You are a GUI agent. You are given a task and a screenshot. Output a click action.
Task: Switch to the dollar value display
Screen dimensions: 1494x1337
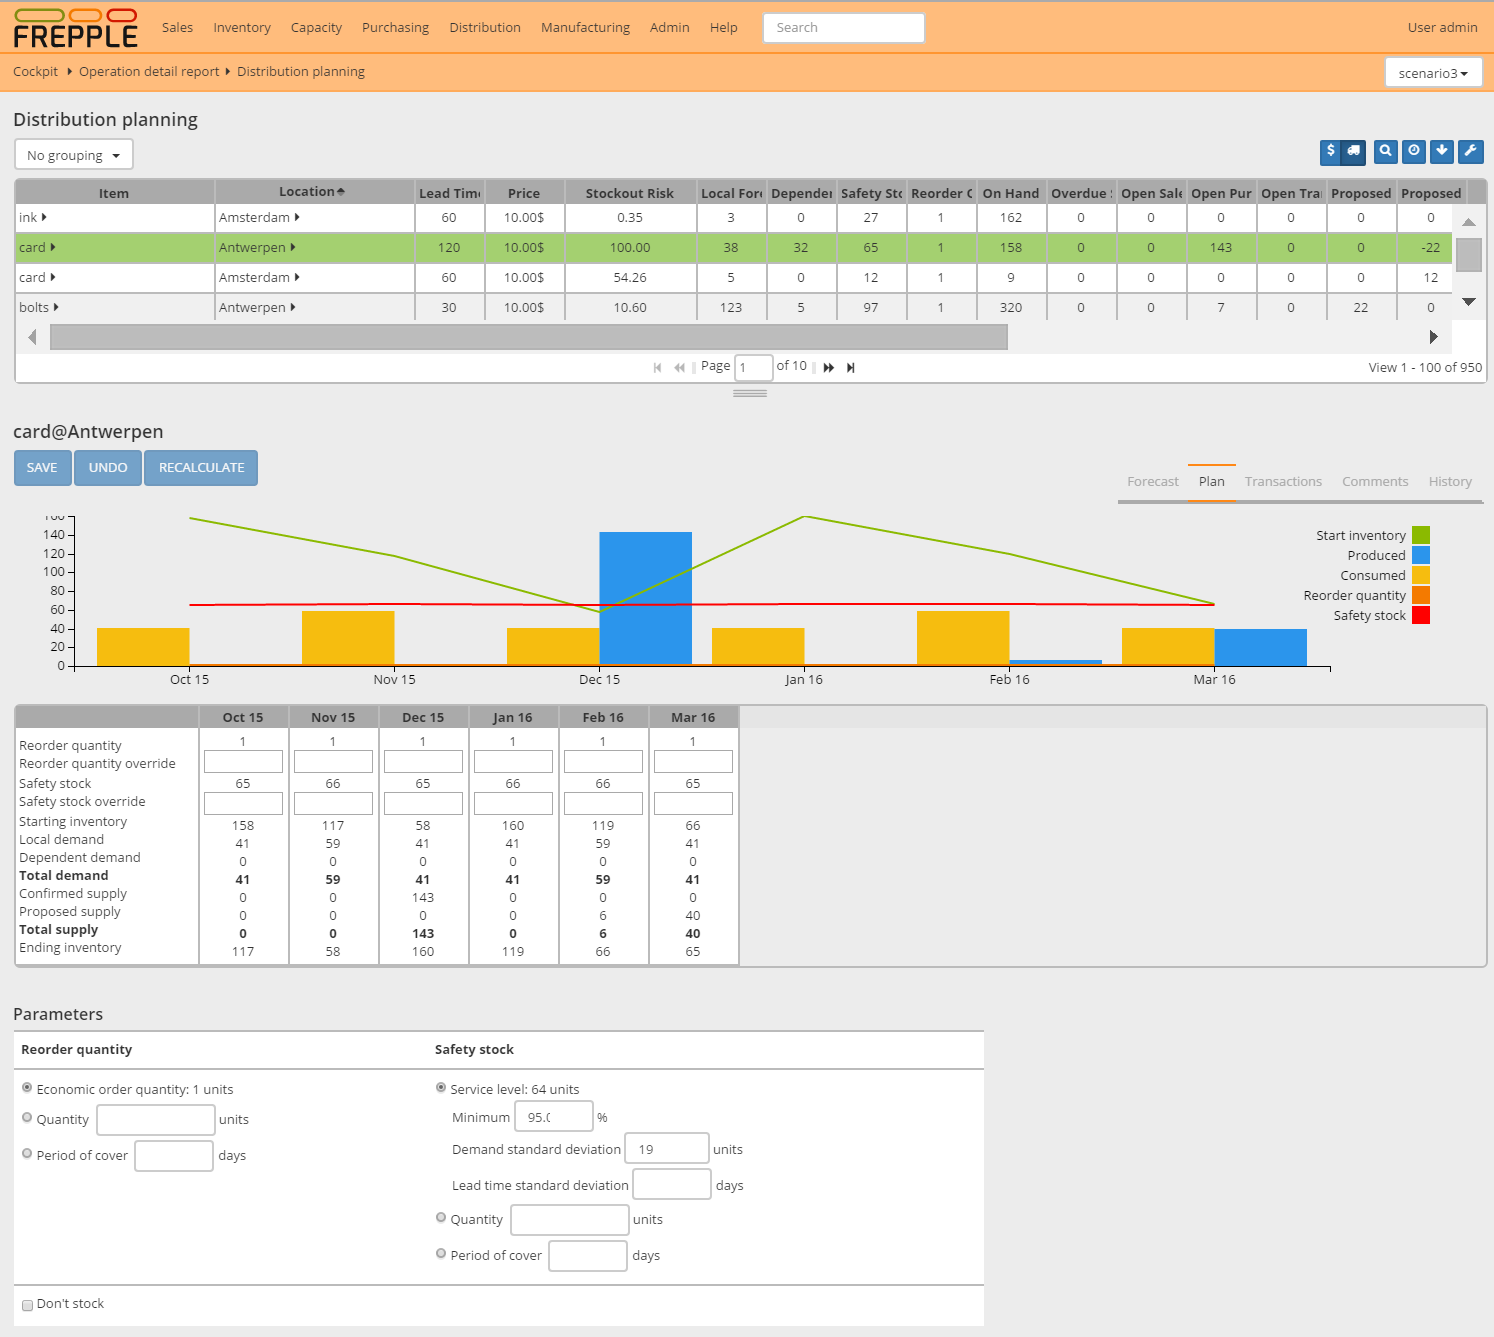click(x=1330, y=151)
